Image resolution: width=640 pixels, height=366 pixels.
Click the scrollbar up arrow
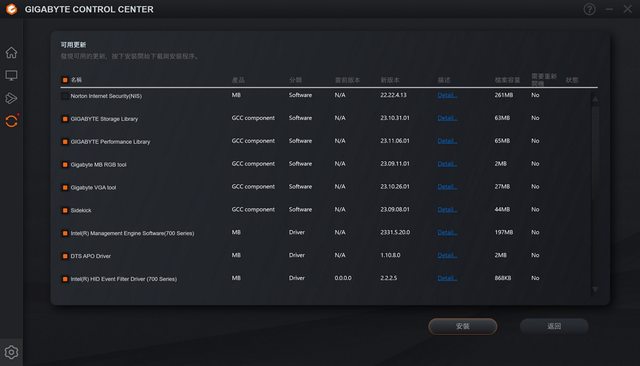pyautogui.click(x=595, y=99)
